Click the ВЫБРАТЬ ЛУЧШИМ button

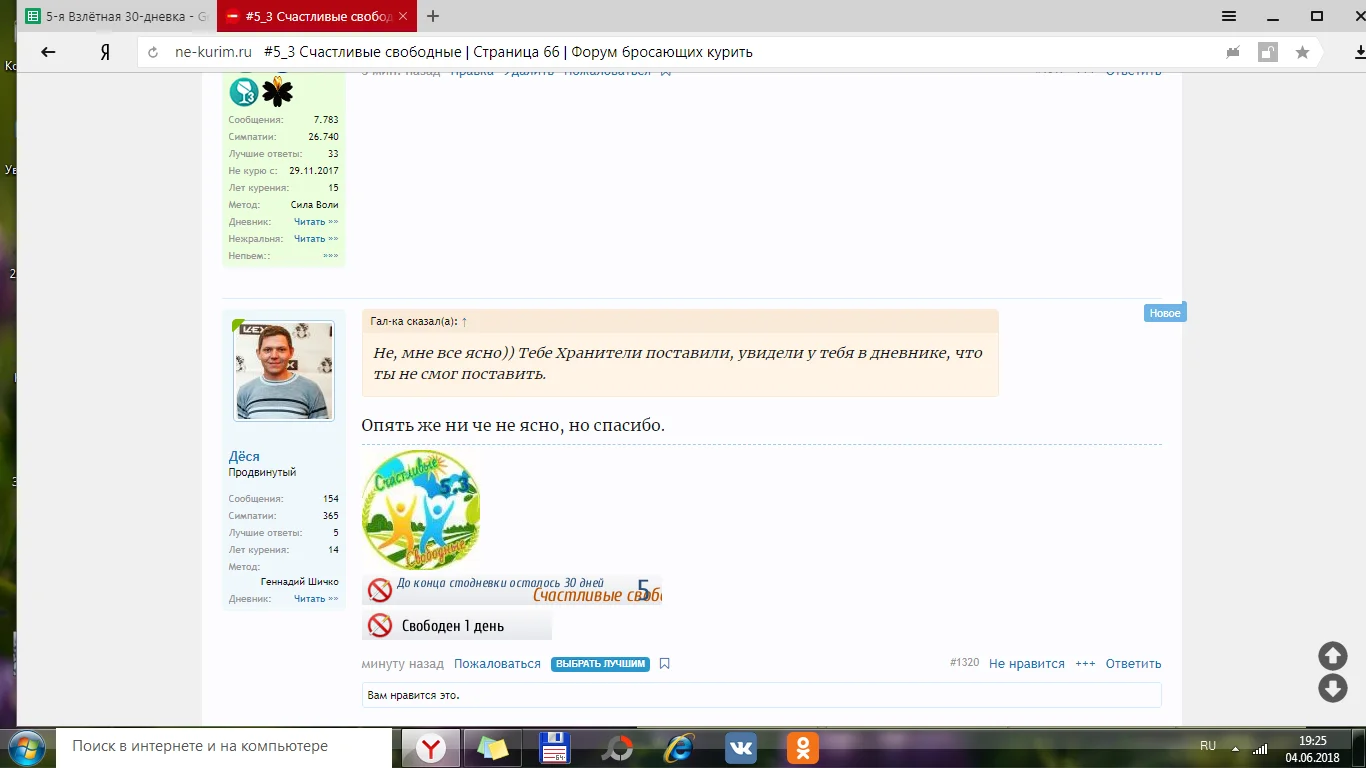click(x=600, y=664)
